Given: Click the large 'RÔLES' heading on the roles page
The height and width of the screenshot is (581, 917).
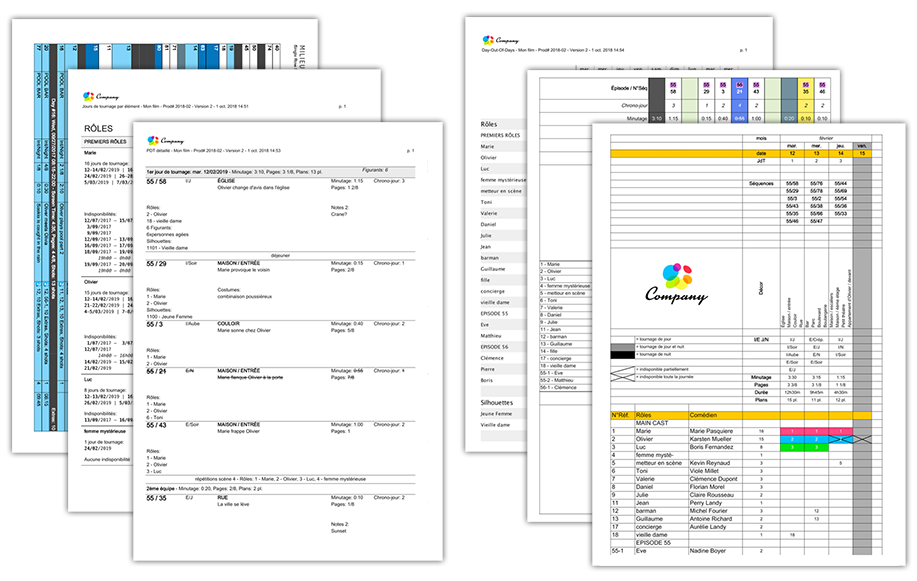Looking at the screenshot, I should [x=98, y=128].
